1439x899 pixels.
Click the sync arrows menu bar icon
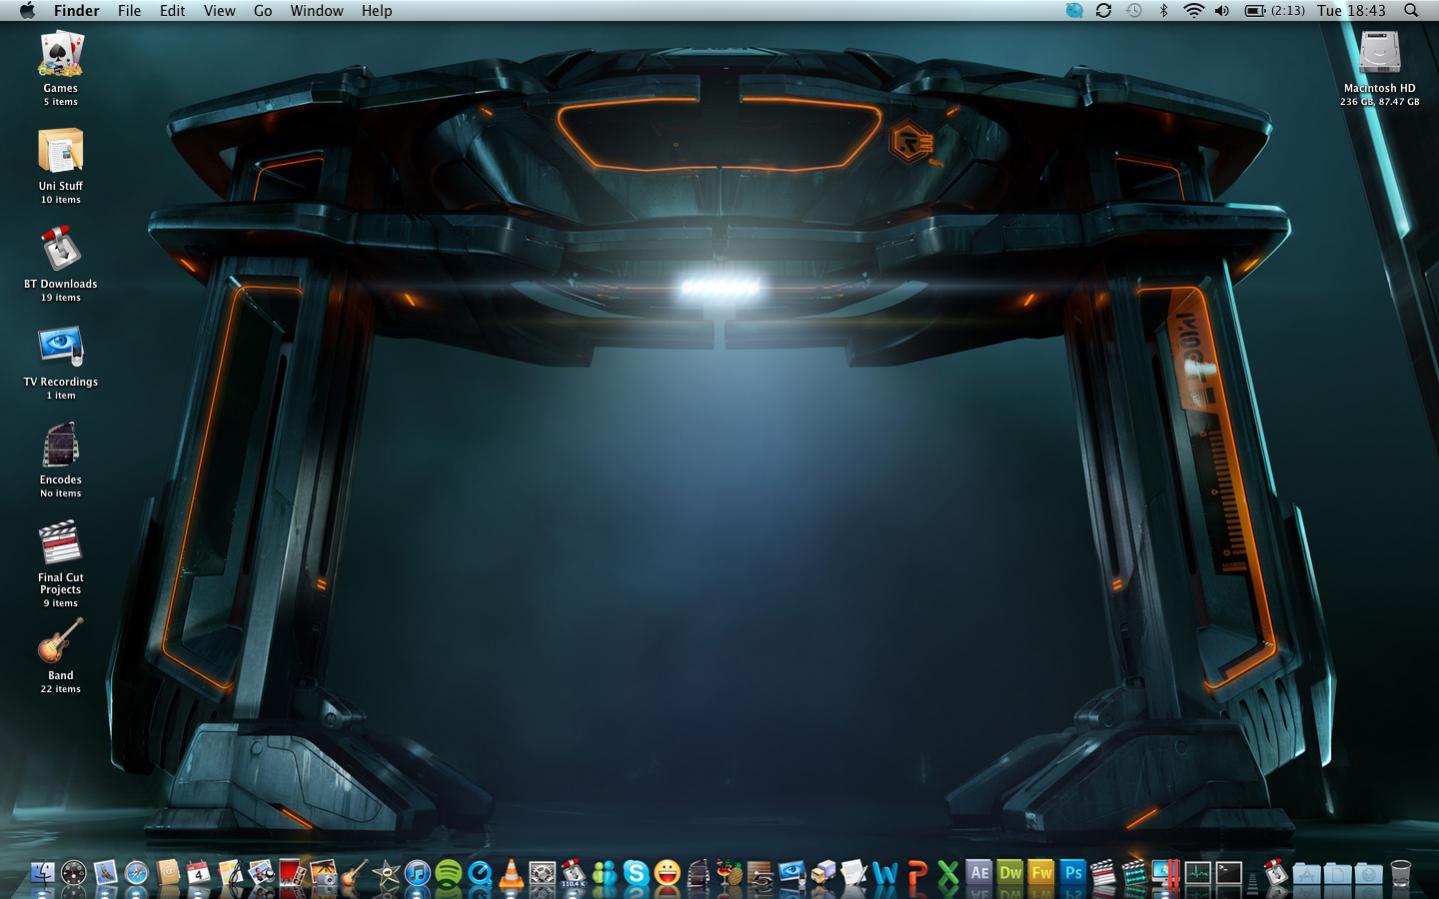(1103, 10)
